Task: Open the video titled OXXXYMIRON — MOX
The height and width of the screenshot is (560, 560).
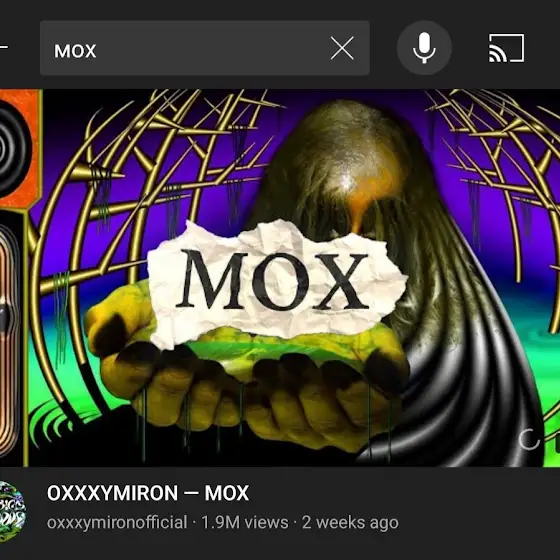Action: point(148,493)
